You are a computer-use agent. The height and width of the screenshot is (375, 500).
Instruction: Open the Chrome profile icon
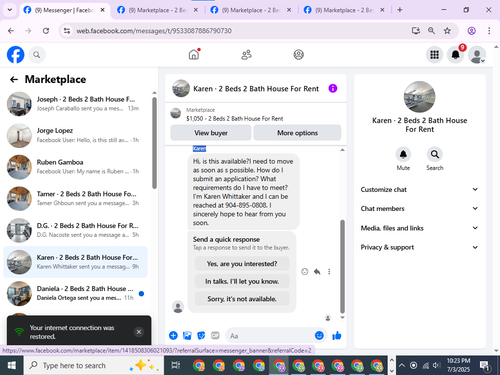click(471, 31)
